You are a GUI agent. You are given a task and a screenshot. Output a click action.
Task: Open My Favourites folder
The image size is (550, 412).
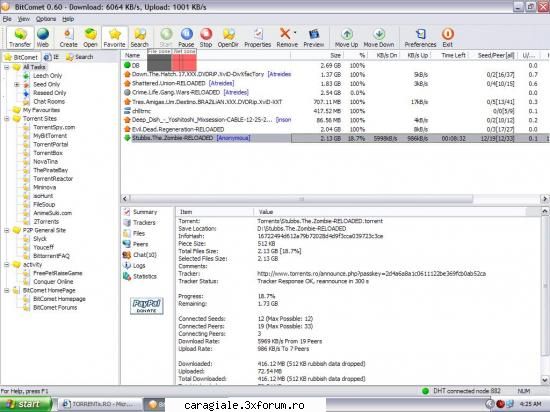coord(41,110)
